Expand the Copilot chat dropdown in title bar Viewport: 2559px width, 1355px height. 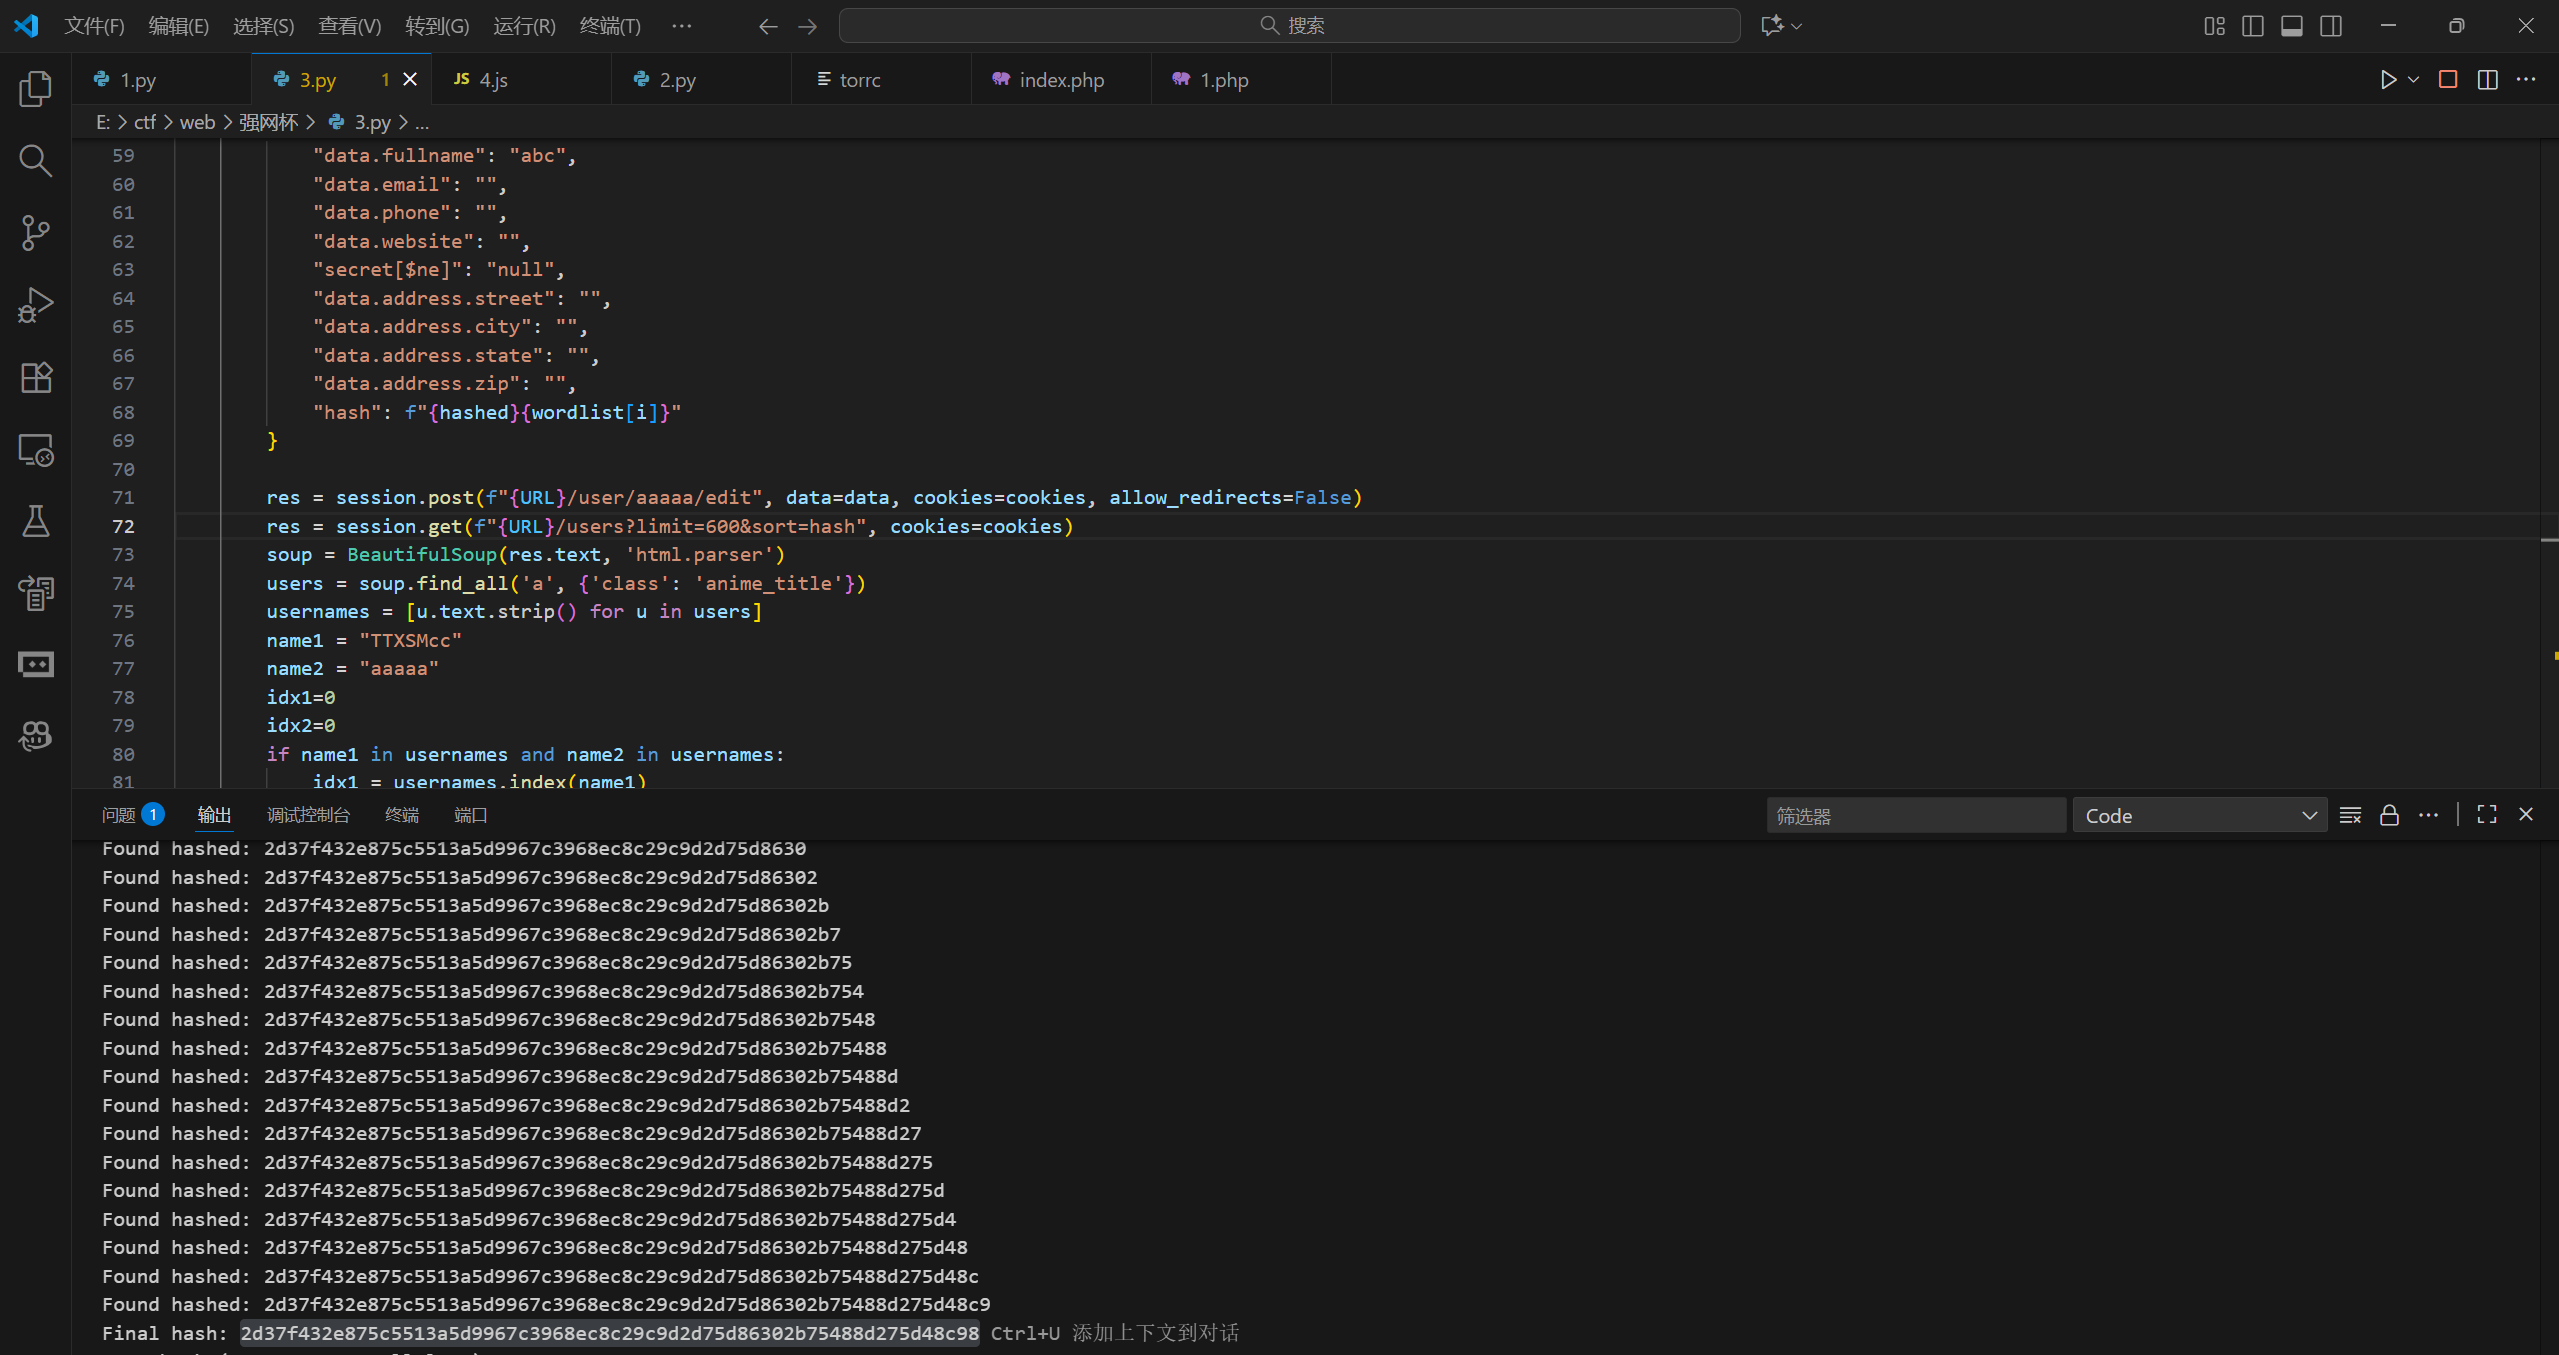click(1797, 26)
